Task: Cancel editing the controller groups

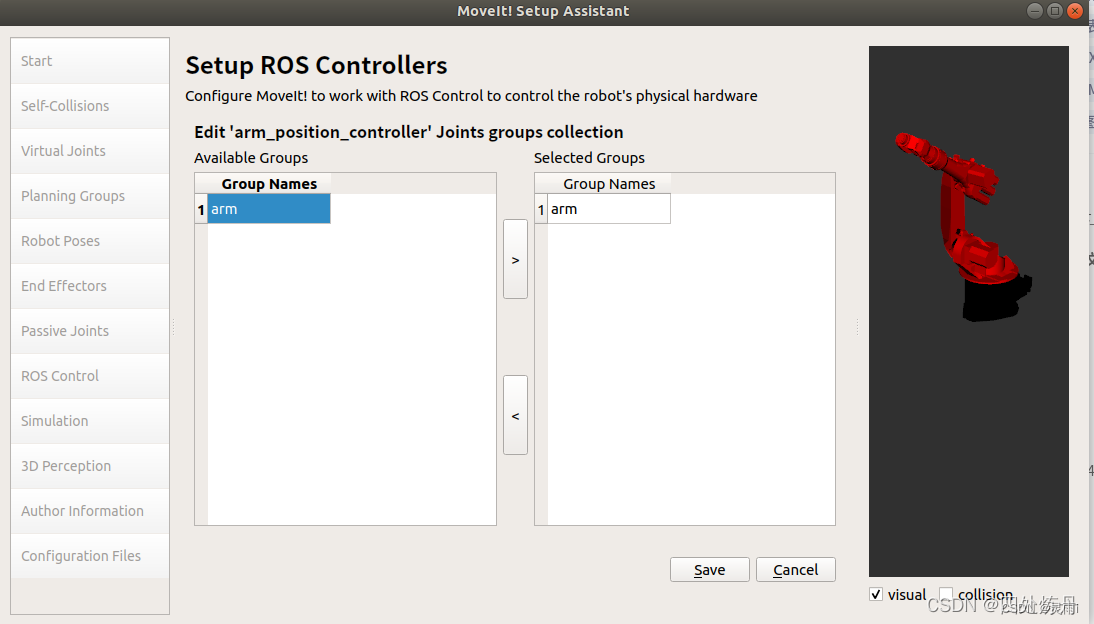Action: coord(795,569)
